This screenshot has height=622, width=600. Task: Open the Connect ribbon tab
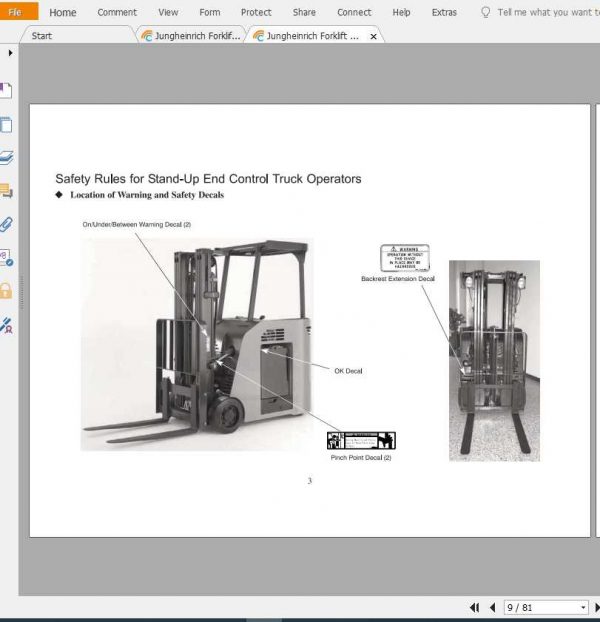(354, 12)
